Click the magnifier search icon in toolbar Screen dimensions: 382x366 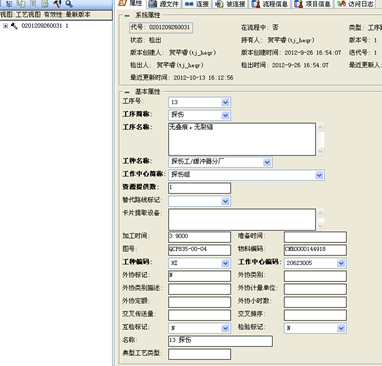69,4
